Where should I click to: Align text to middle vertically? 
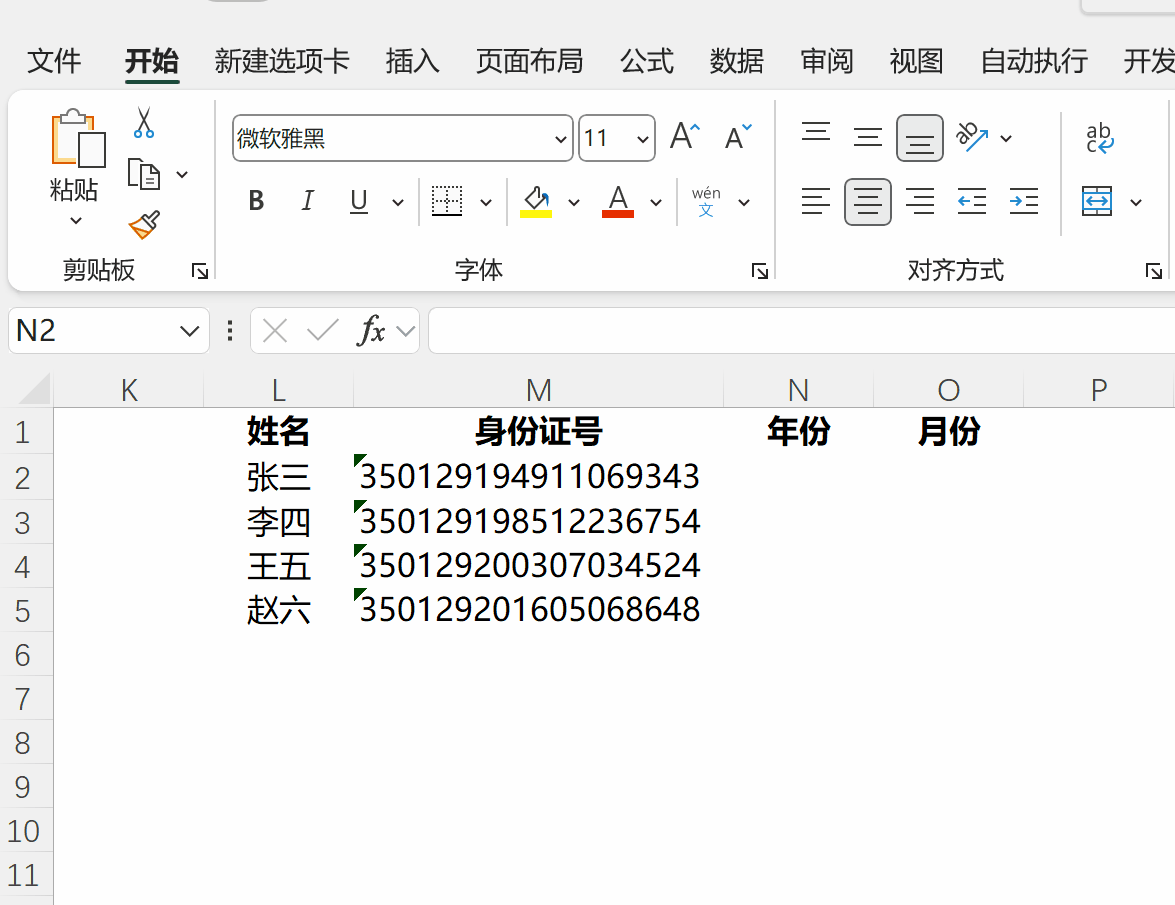(868, 137)
